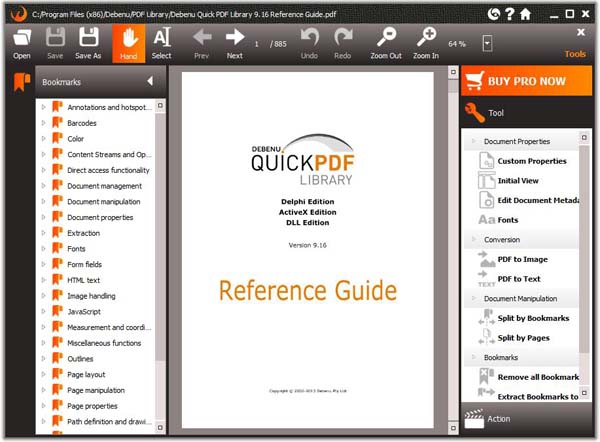600x442 pixels.
Task: Click the home icon in title bar
Action: [x=525, y=15]
